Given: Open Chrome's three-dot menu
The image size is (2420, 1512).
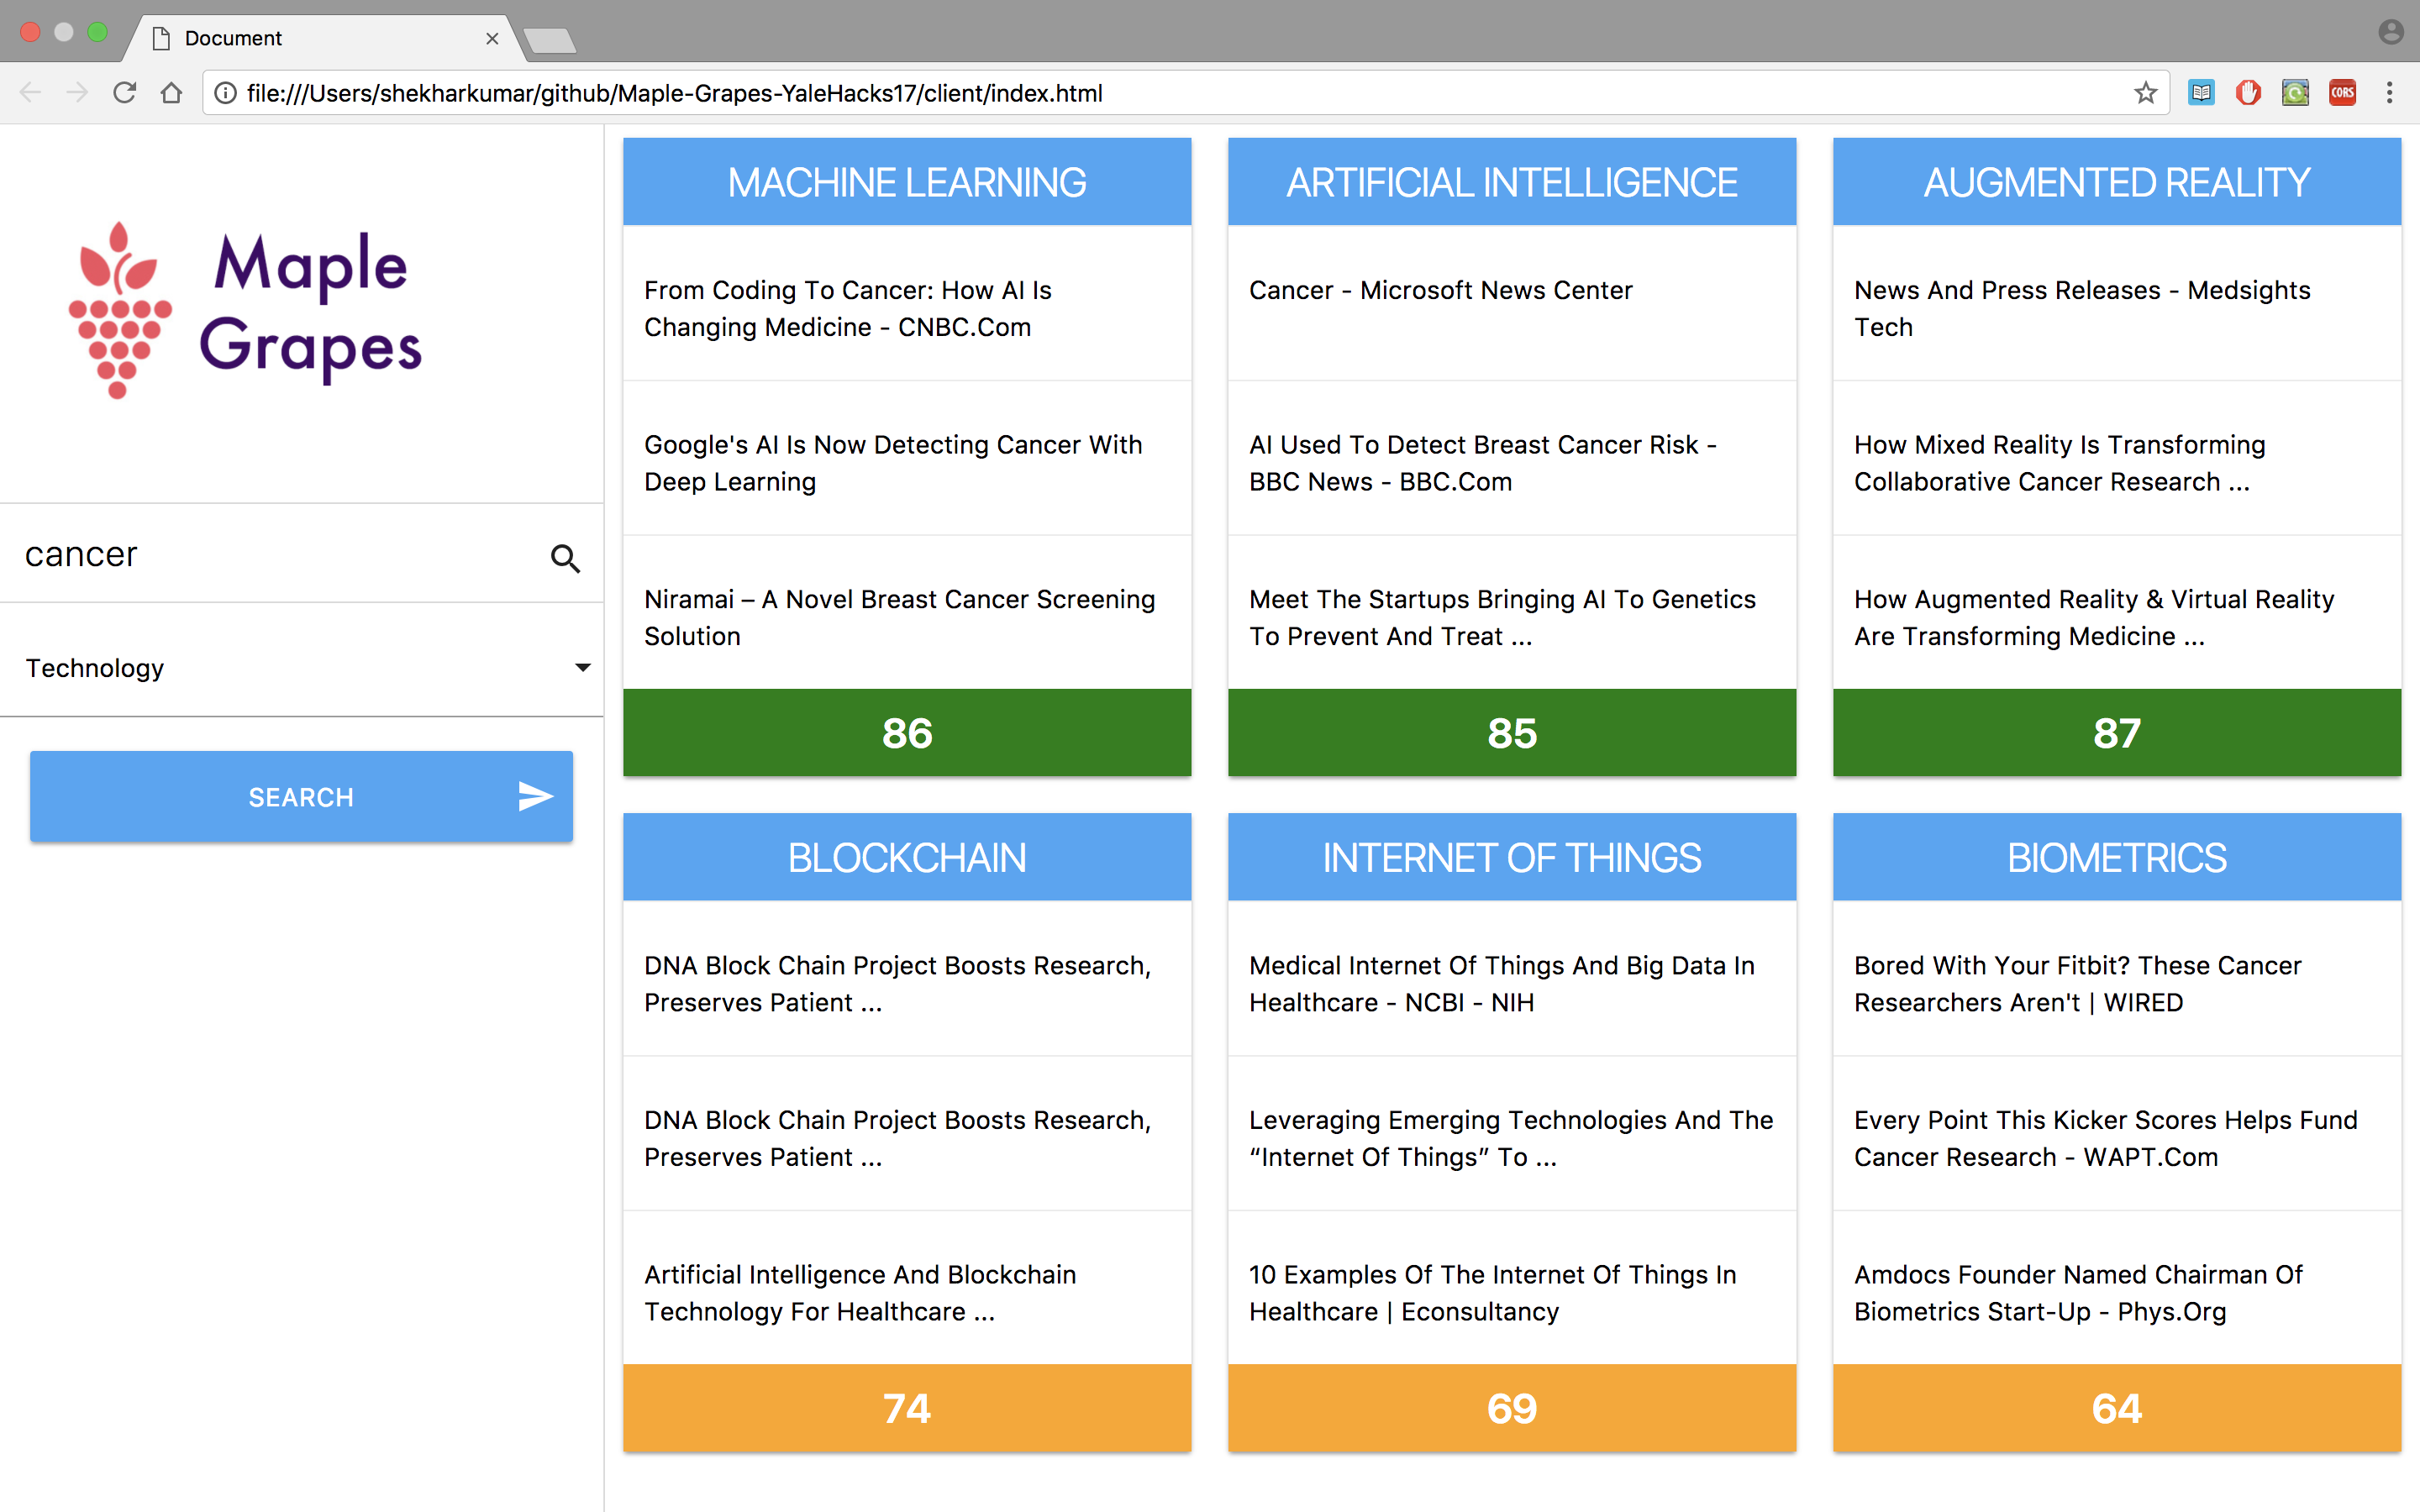Looking at the screenshot, I should point(2389,93).
